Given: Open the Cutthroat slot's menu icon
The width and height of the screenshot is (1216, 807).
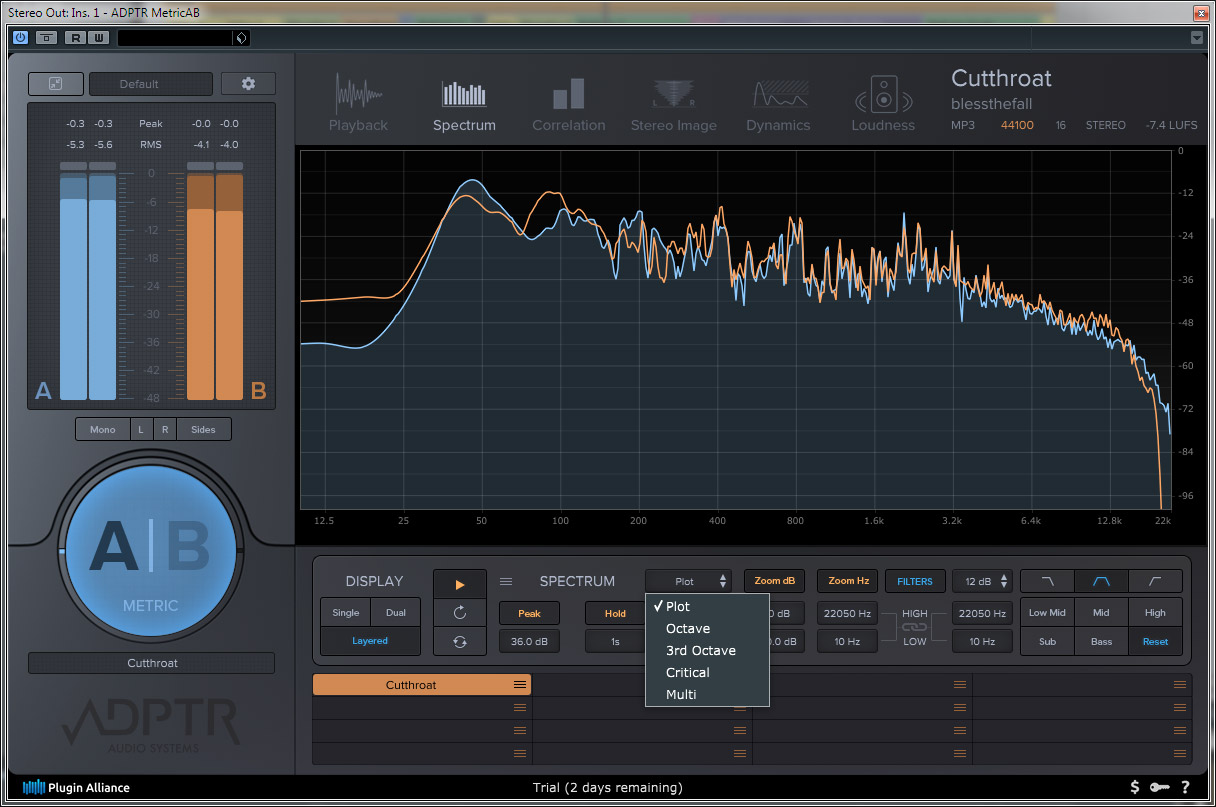Looking at the screenshot, I should coord(520,685).
